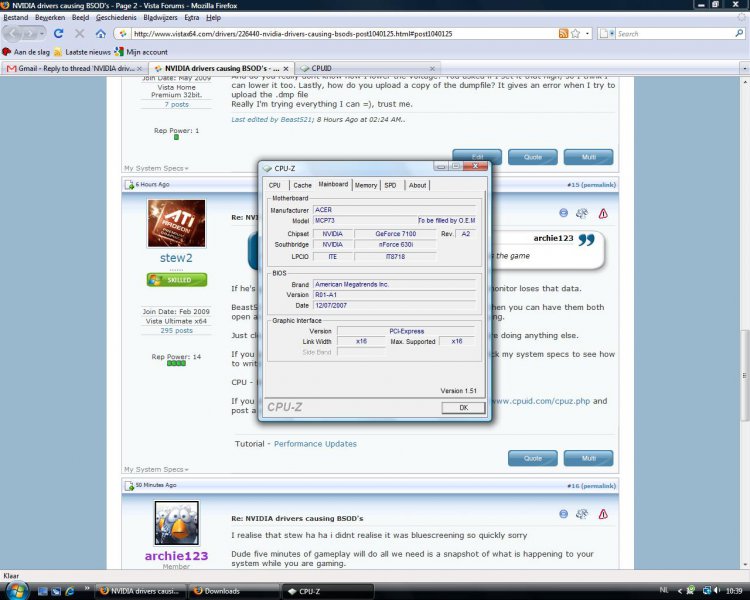Screen dimensions: 750x600
Task: Click Aan de slag bookmark
Action: click(x=26, y=52)
